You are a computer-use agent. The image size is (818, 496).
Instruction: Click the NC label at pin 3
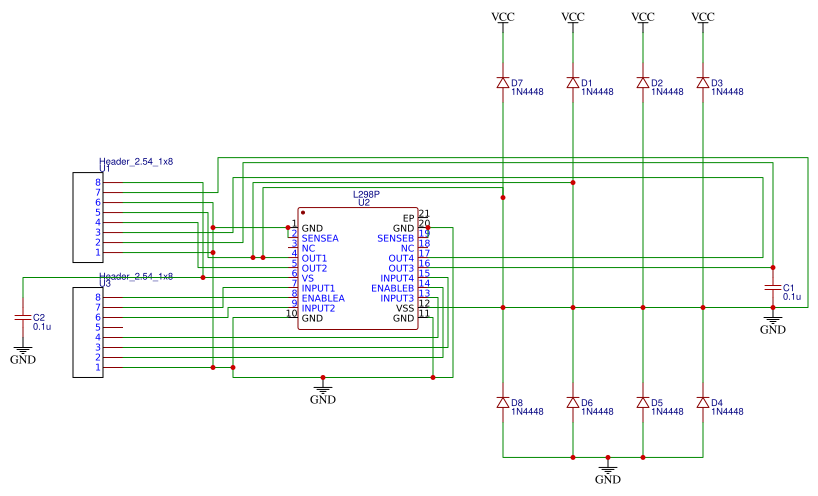[x=308, y=248]
